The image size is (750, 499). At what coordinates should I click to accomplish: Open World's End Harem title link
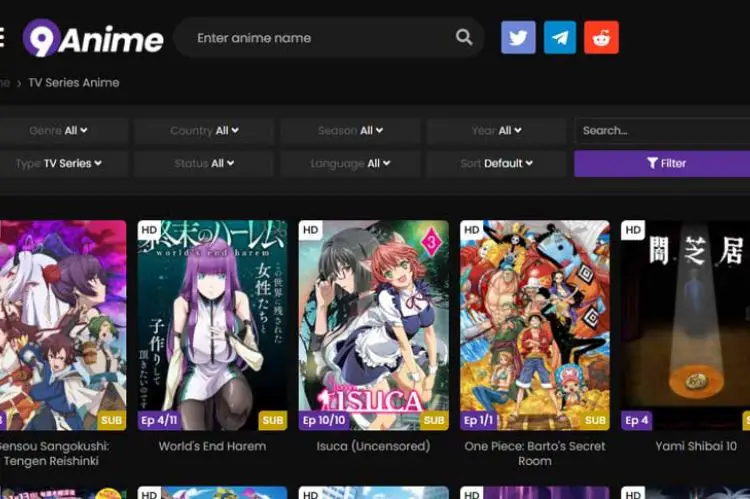(212, 446)
